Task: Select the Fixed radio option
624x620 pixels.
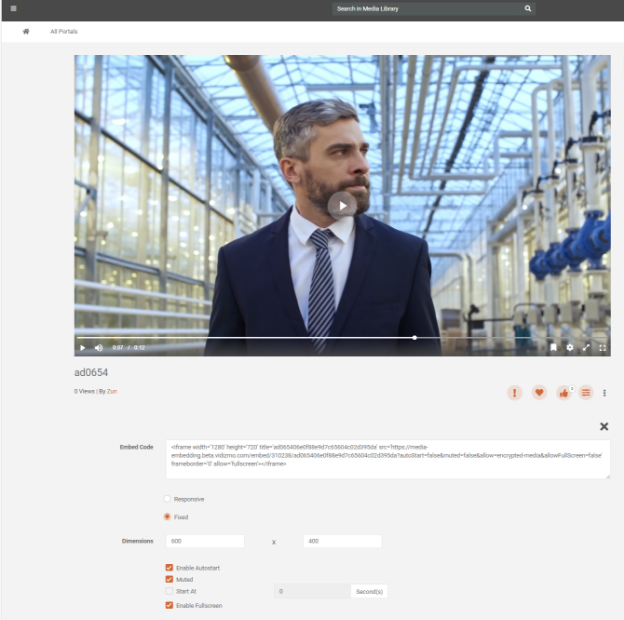Action: (167, 517)
